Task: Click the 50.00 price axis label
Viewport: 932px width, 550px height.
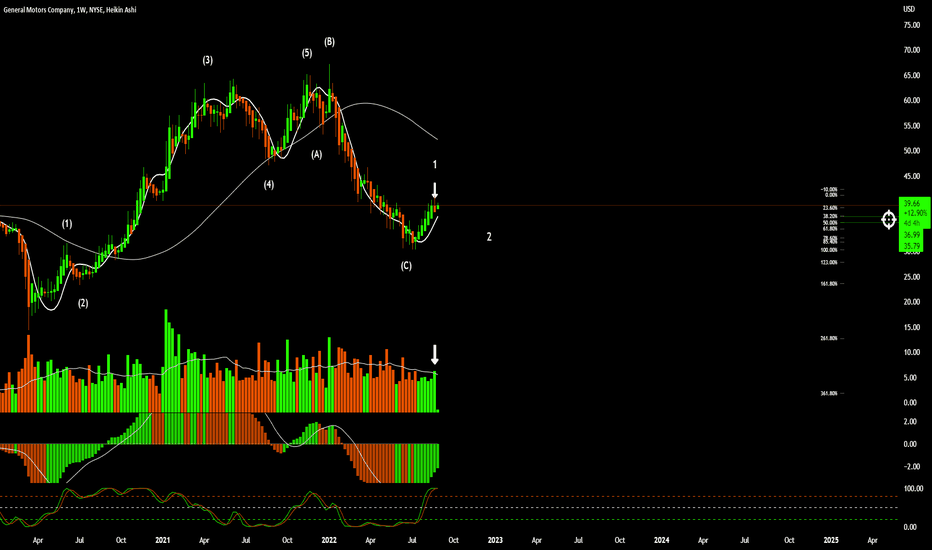Action: coord(912,151)
